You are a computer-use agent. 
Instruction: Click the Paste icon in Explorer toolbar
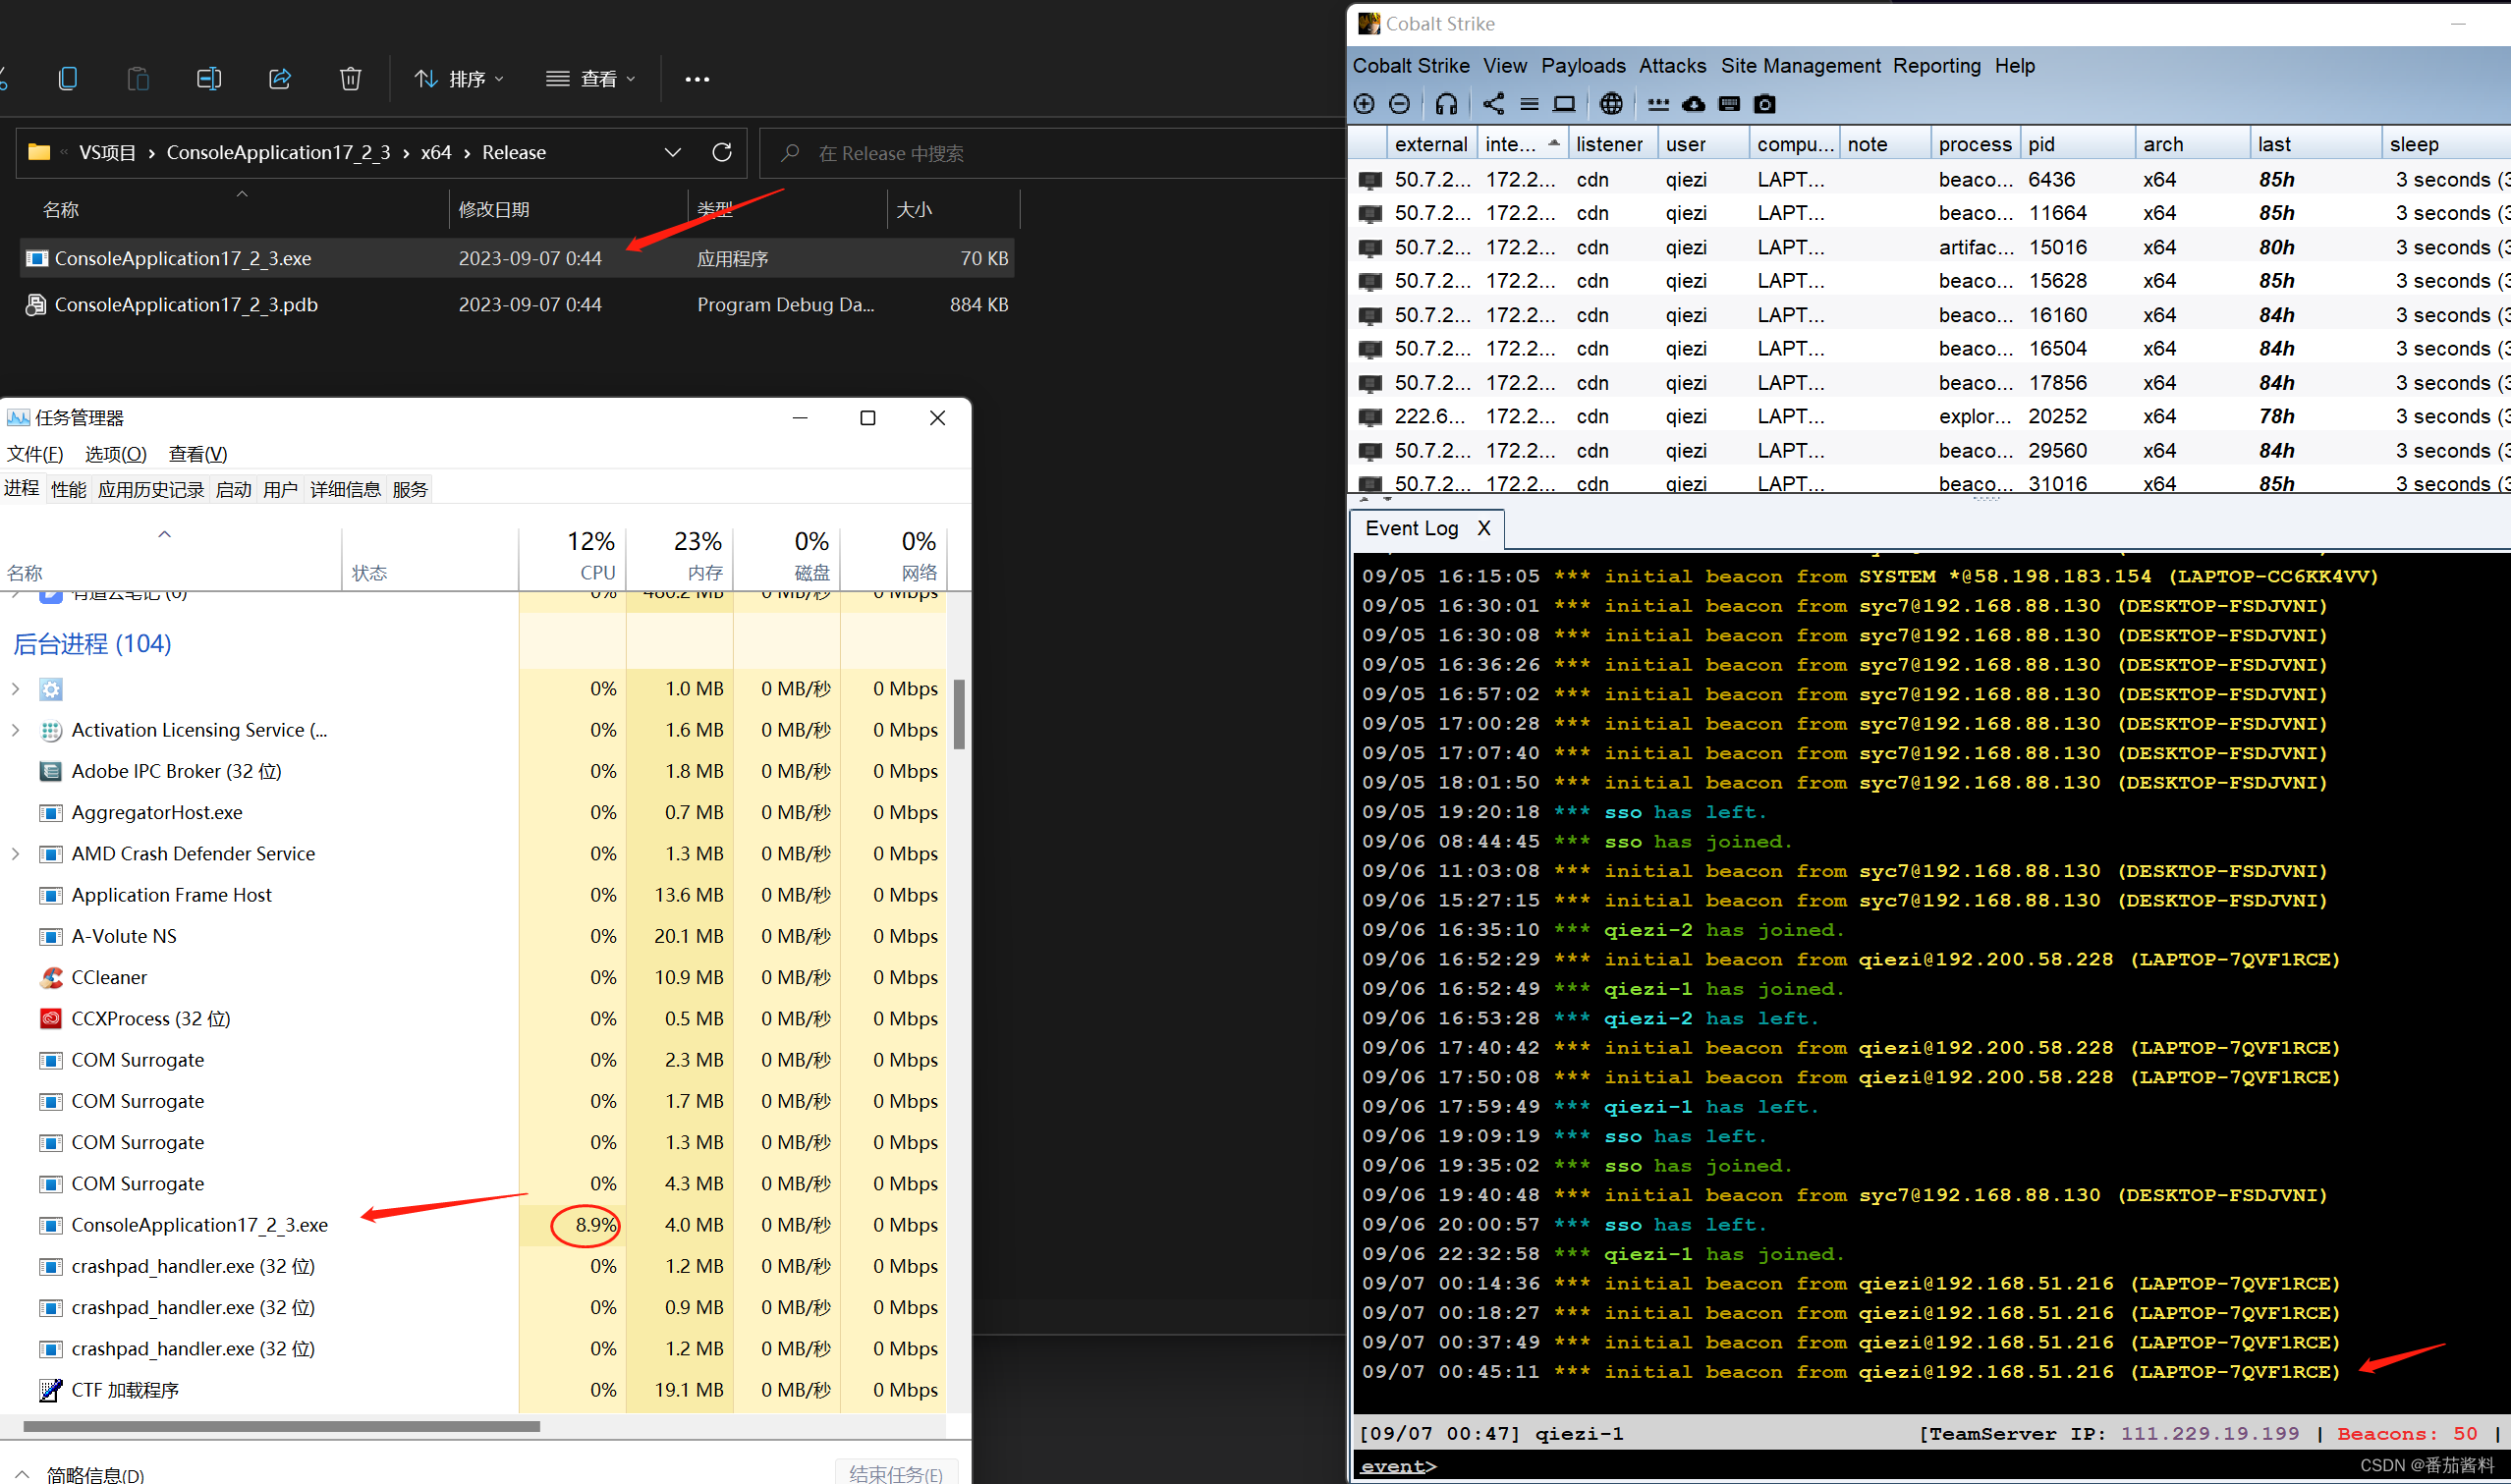[x=138, y=79]
